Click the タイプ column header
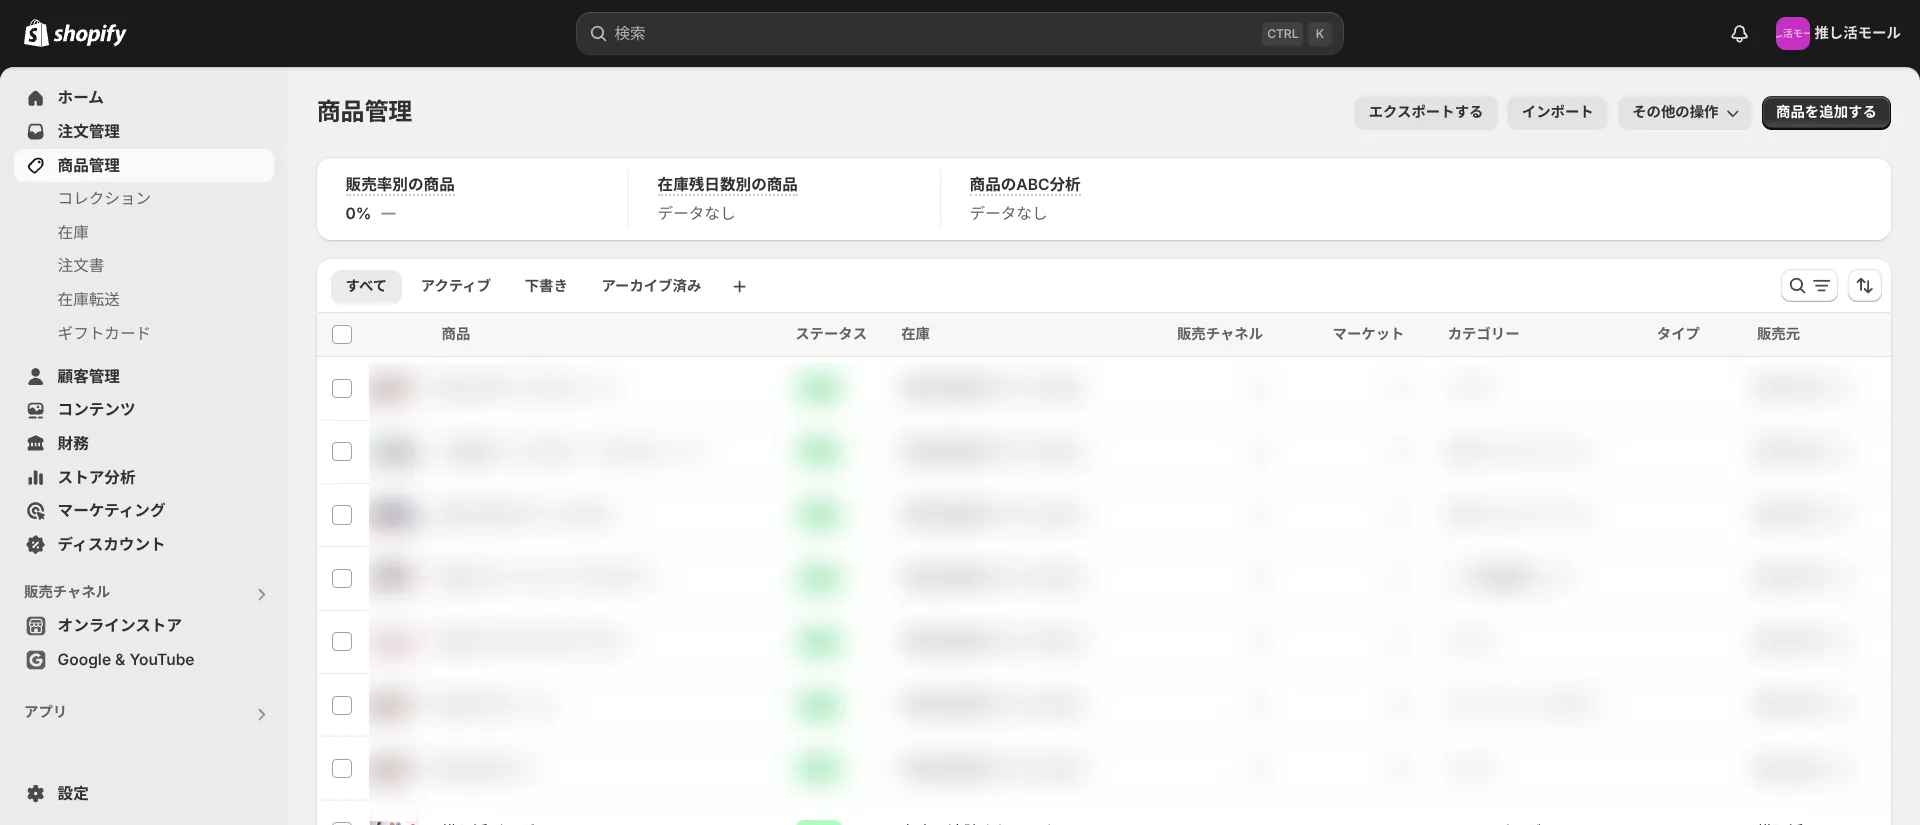The width and height of the screenshot is (1920, 825). tap(1678, 334)
